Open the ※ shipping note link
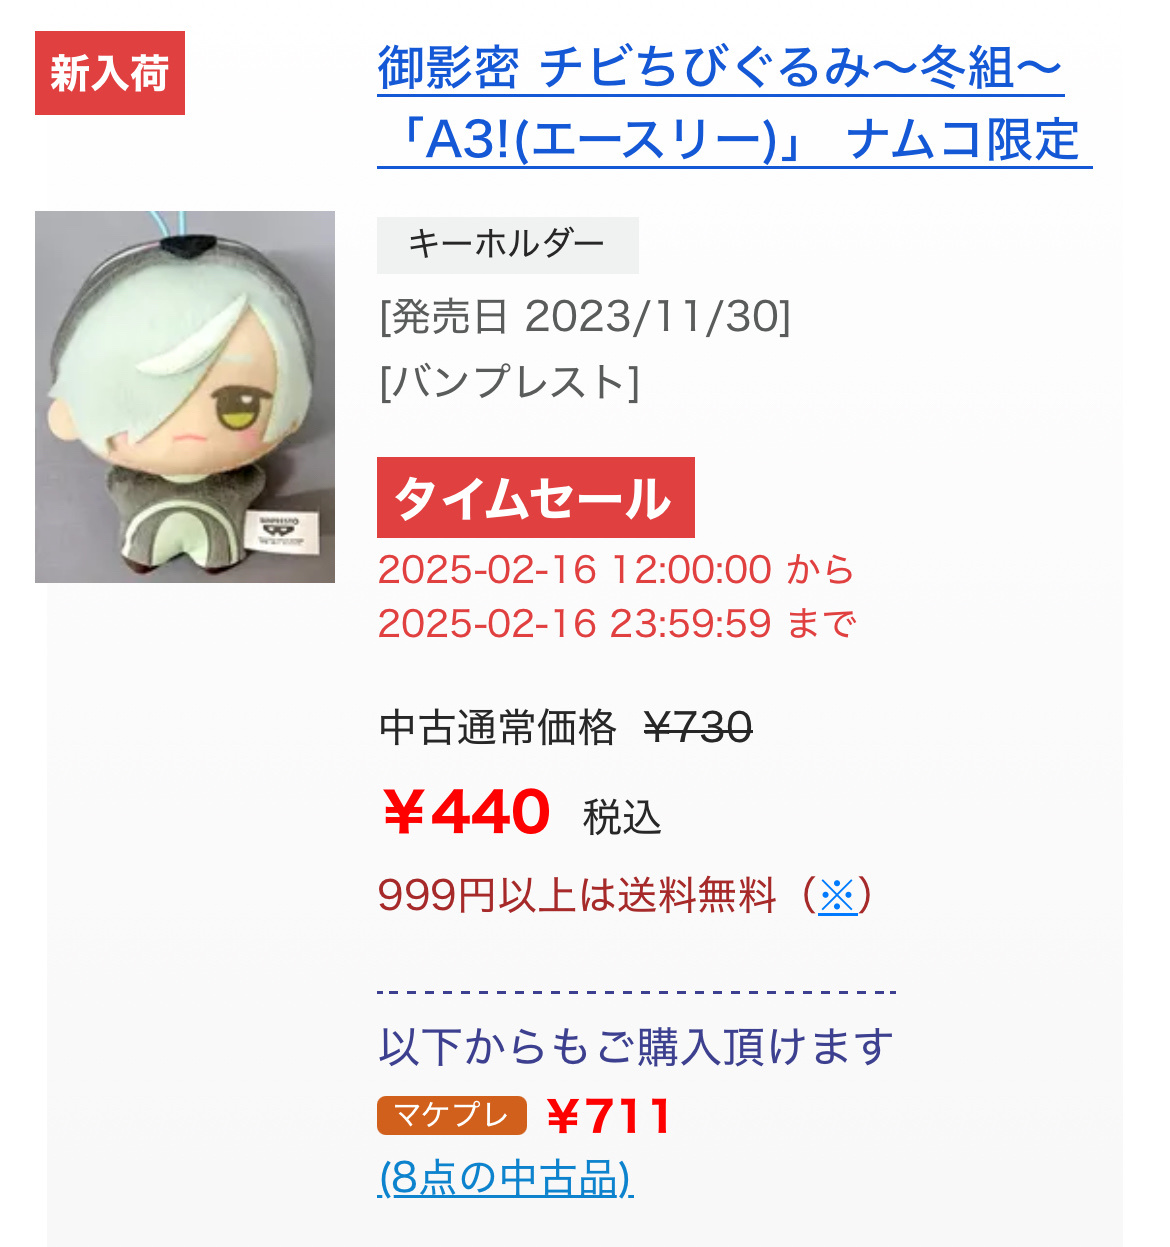Screen dimensions: 1170x1247 click(x=838, y=896)
